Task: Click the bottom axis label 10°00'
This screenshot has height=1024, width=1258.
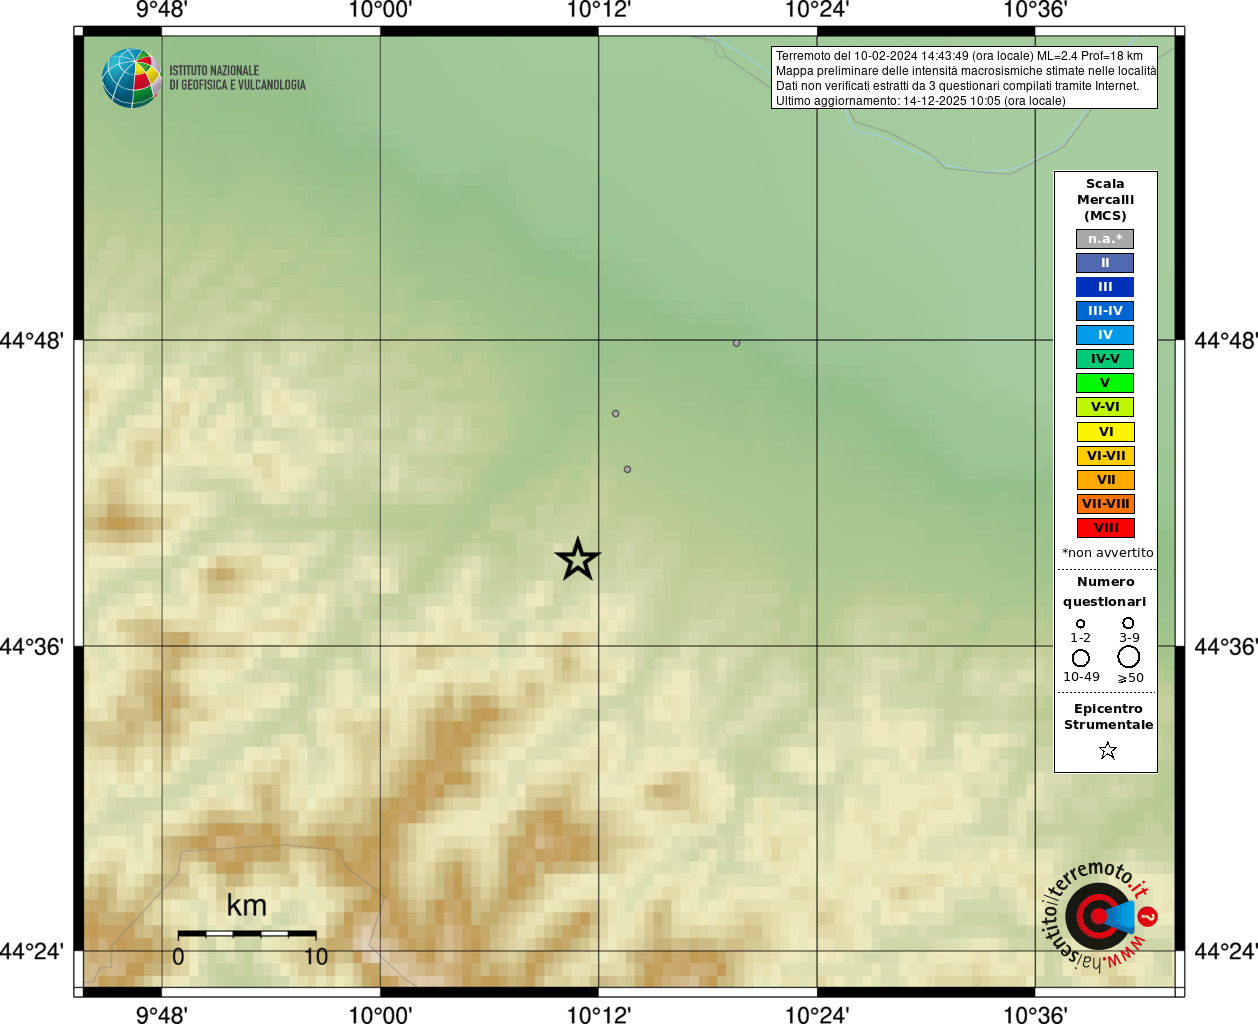Action: (380, 1015)
